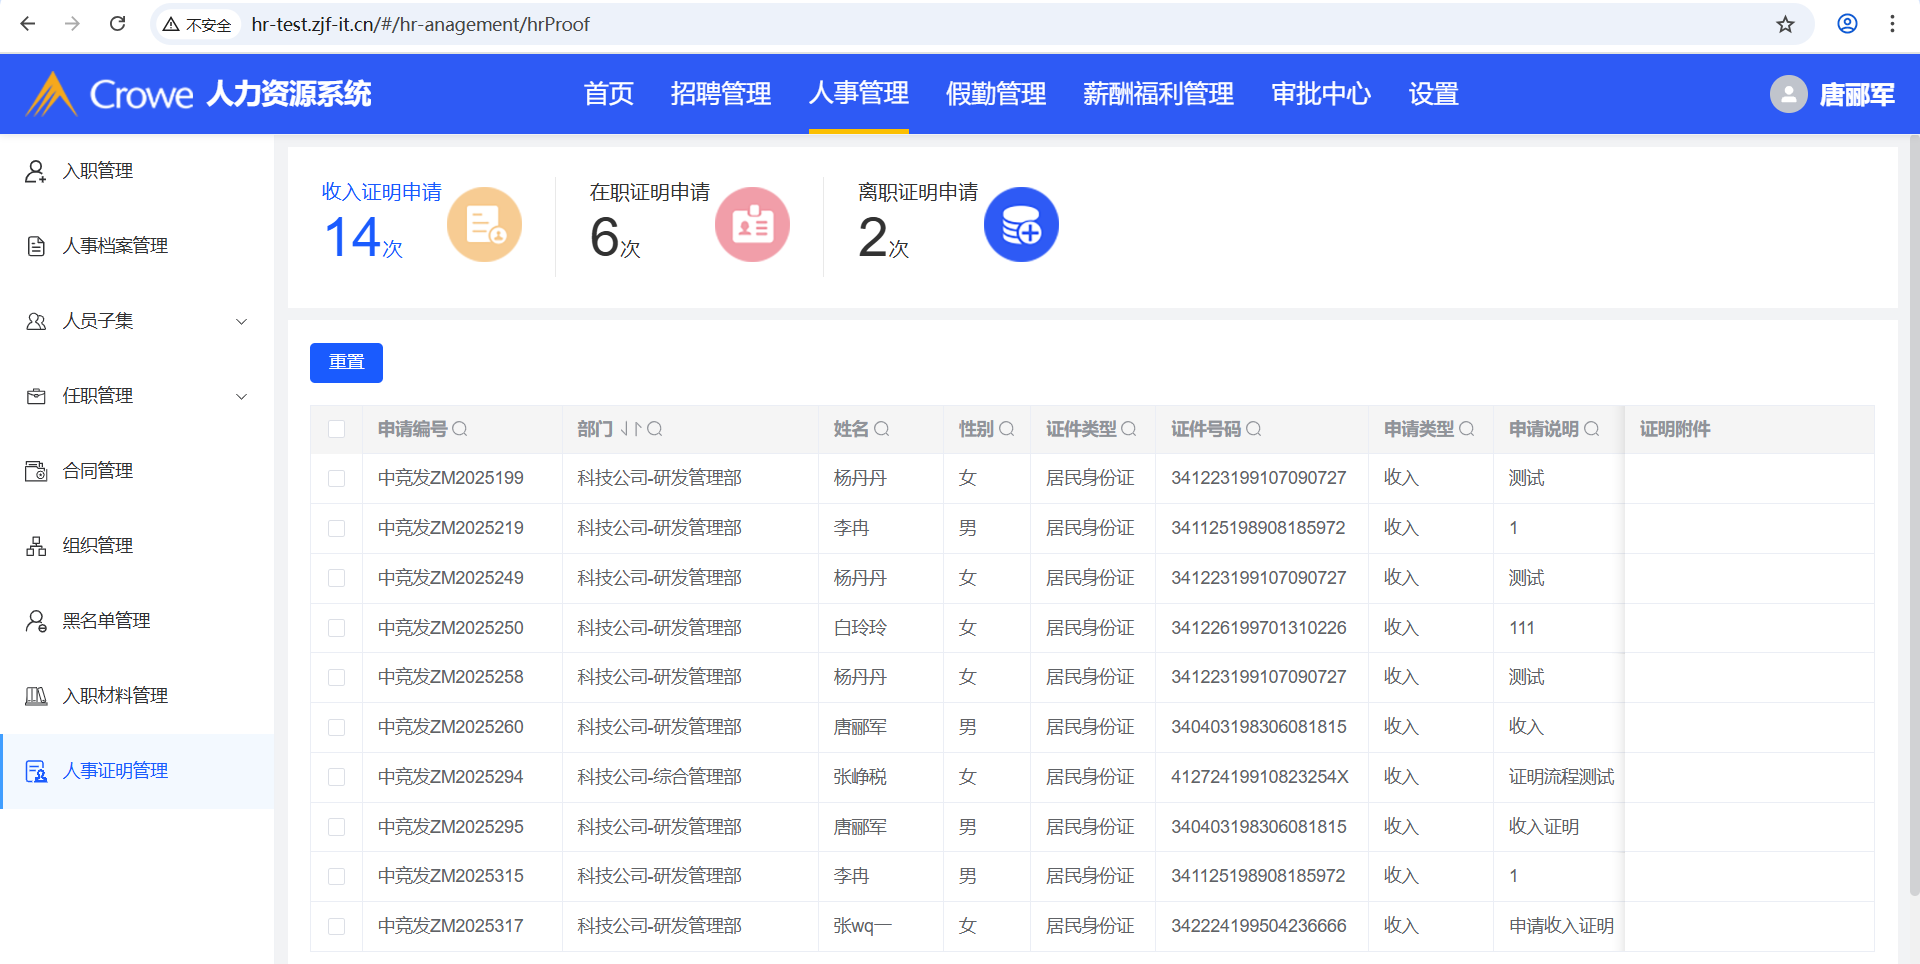Screen dimensions: 1920x964
Task: Select the checkbox for row 中竞发ZM2025294
Action: (x=337, y=777)
